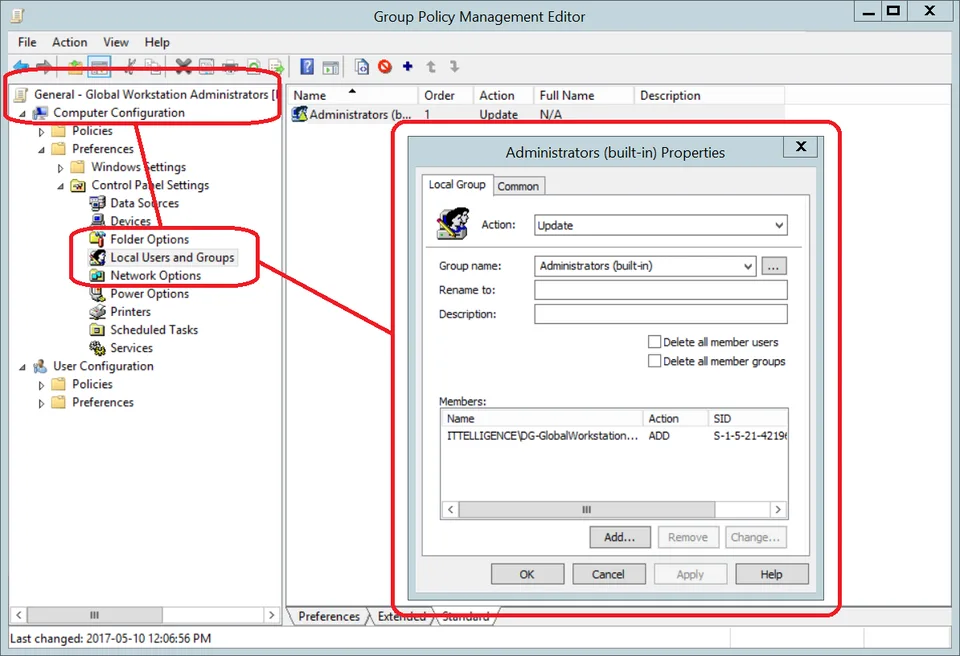This screenshot has width=960, height=656.
Task: Click the tree pane horizontal scrollbar thumb
Action: (94, 614)
